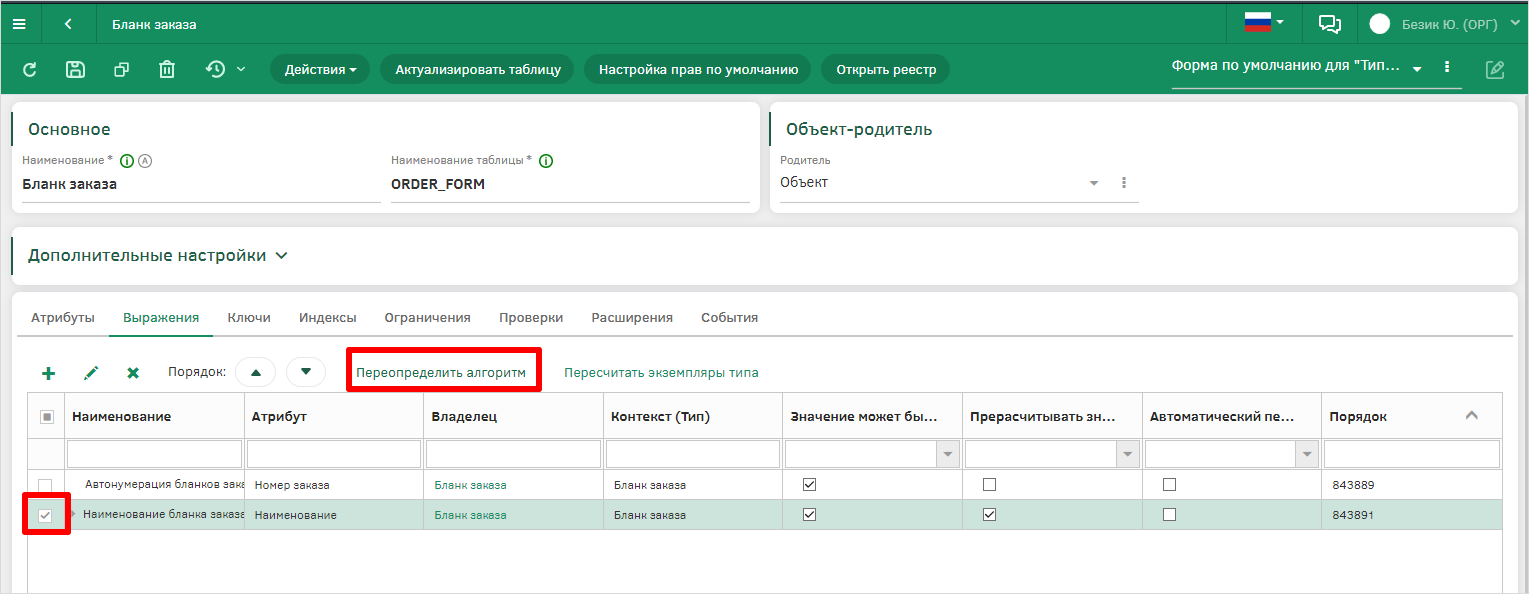Open the Прерасчитывать filter dropdown
The image size is (1529, 594).
[x=1127, y=454]
